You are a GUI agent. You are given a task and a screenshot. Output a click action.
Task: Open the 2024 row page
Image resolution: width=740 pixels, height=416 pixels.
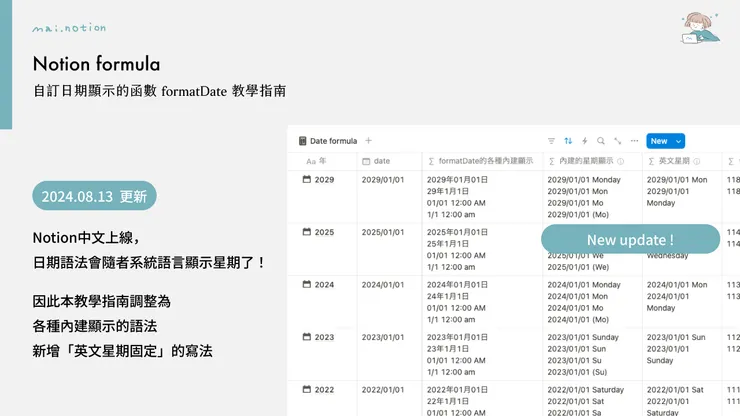pos(324,284)
